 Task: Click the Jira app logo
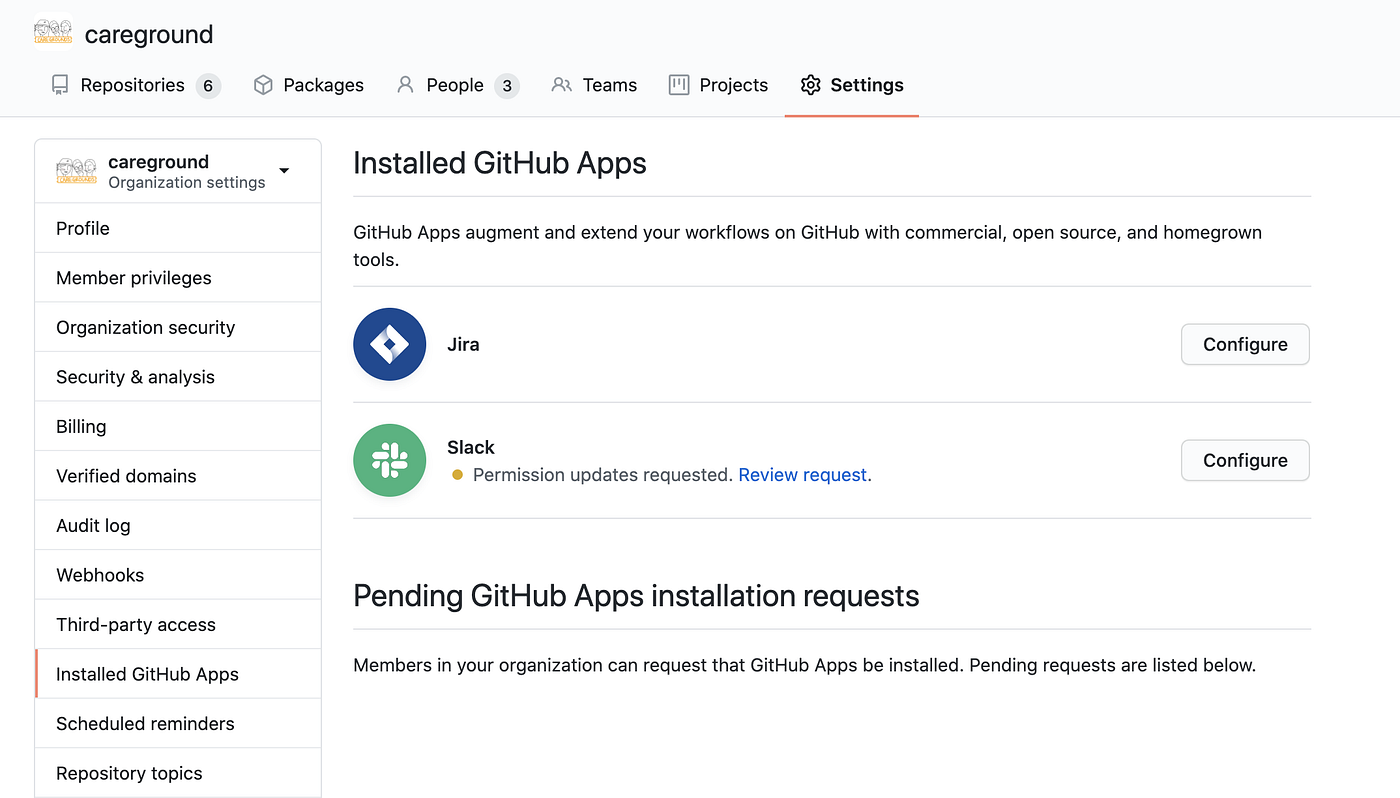pos(390,344)
